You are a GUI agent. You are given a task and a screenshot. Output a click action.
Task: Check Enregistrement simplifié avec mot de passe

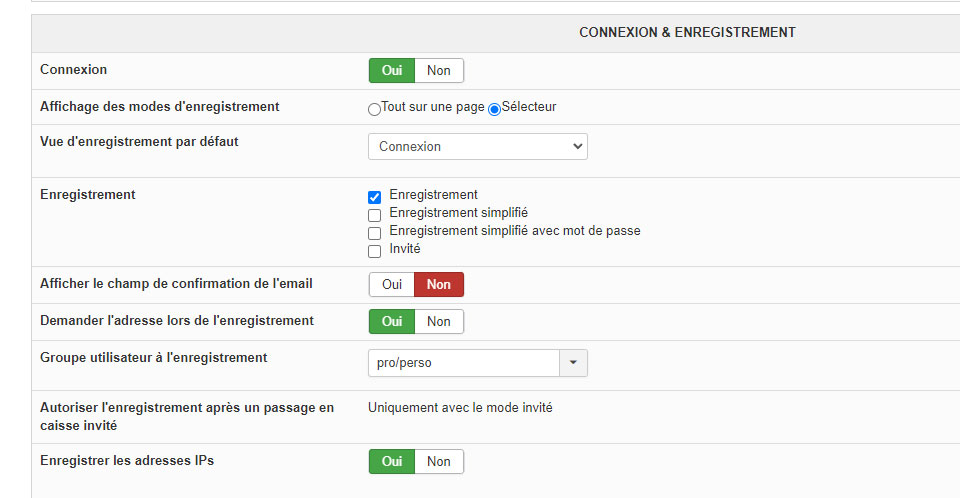pyautogui.click(x=375, y=233)
